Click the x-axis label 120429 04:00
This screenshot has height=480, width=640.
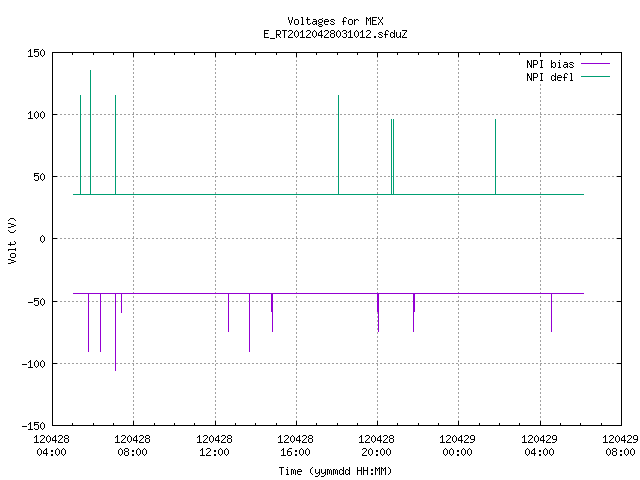539,445
